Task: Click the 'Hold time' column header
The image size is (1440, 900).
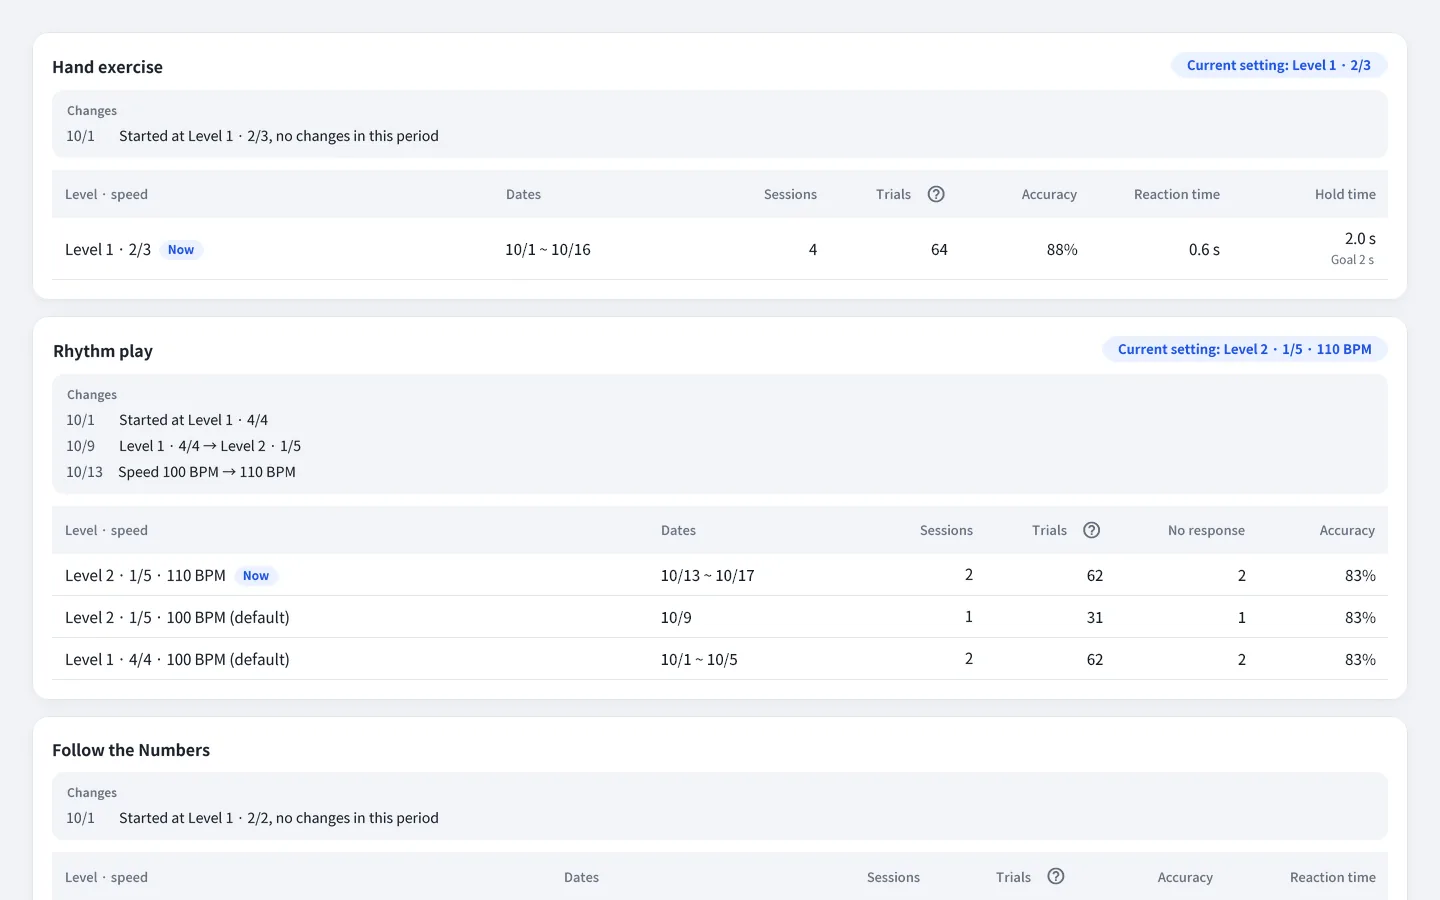Action: 1345,194
